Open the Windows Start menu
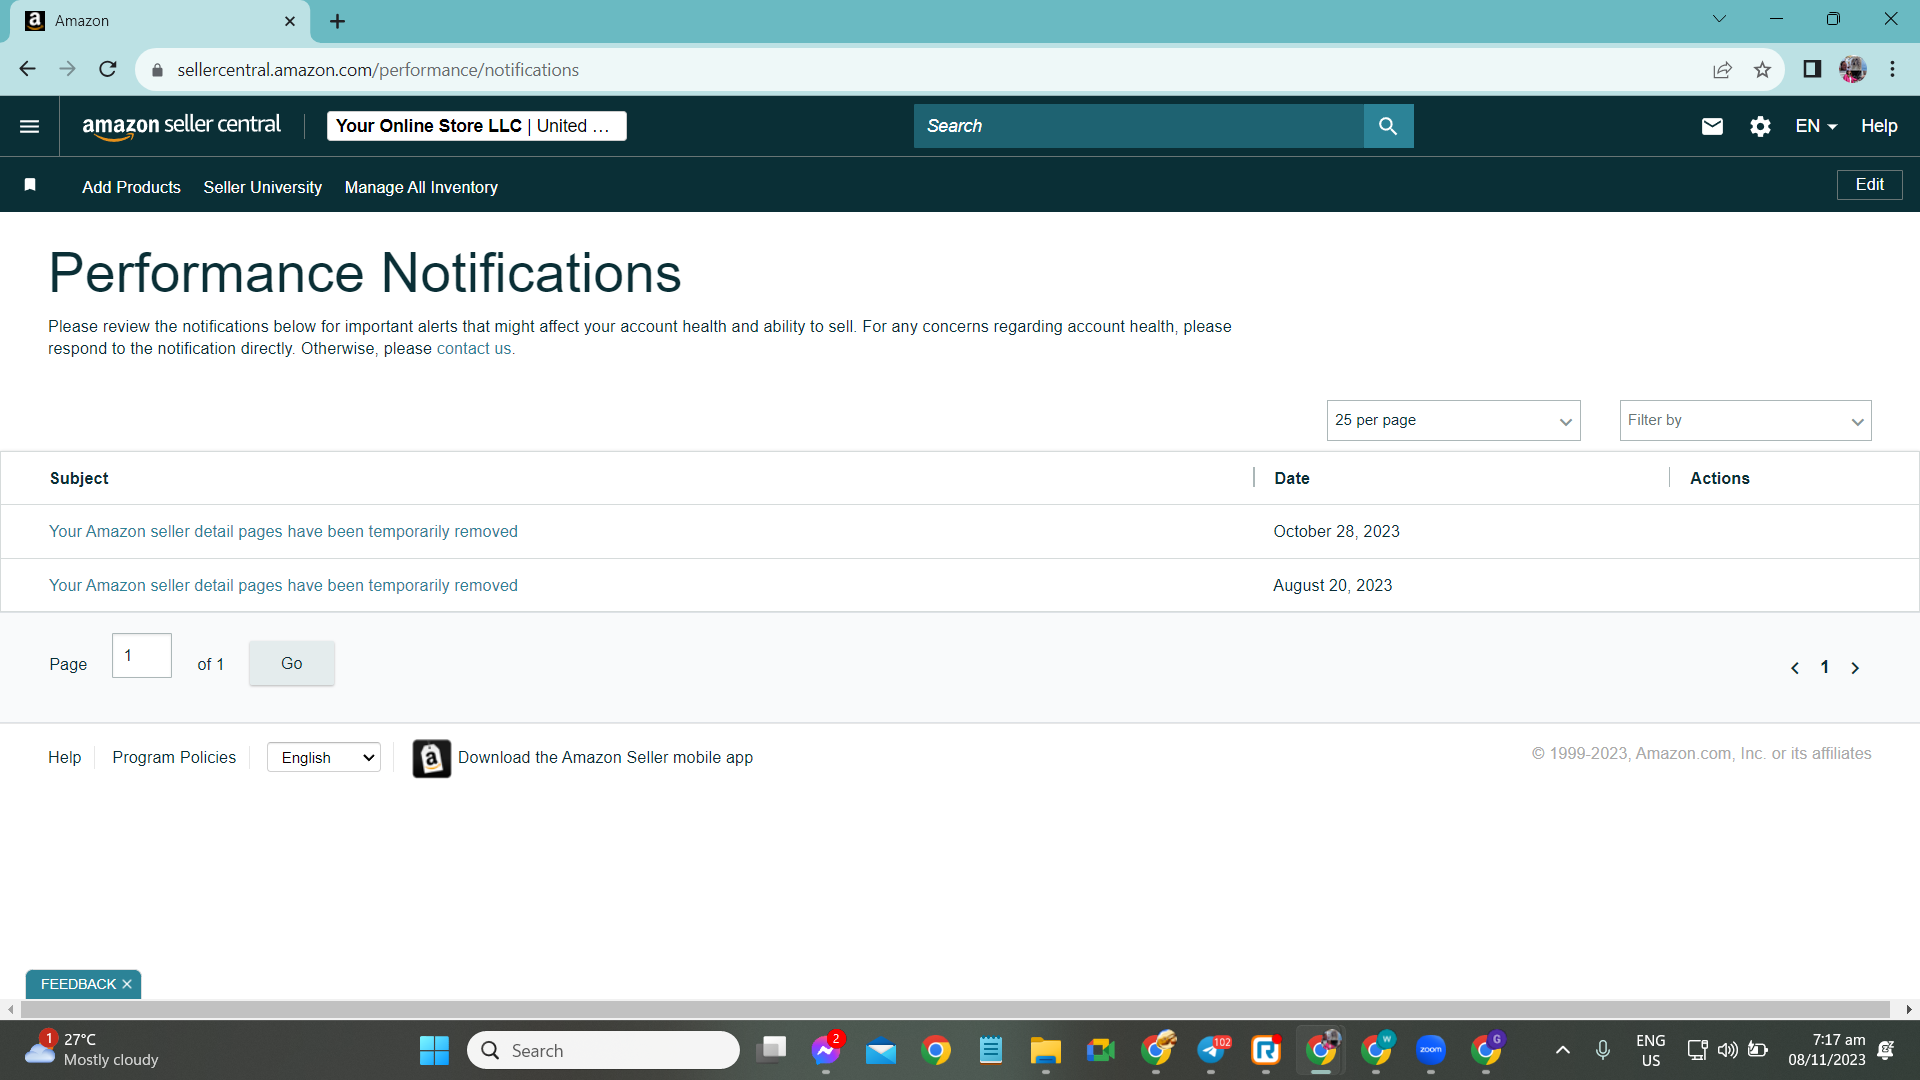This screenshot has width=1920, height=1080. coord(434,1050)
